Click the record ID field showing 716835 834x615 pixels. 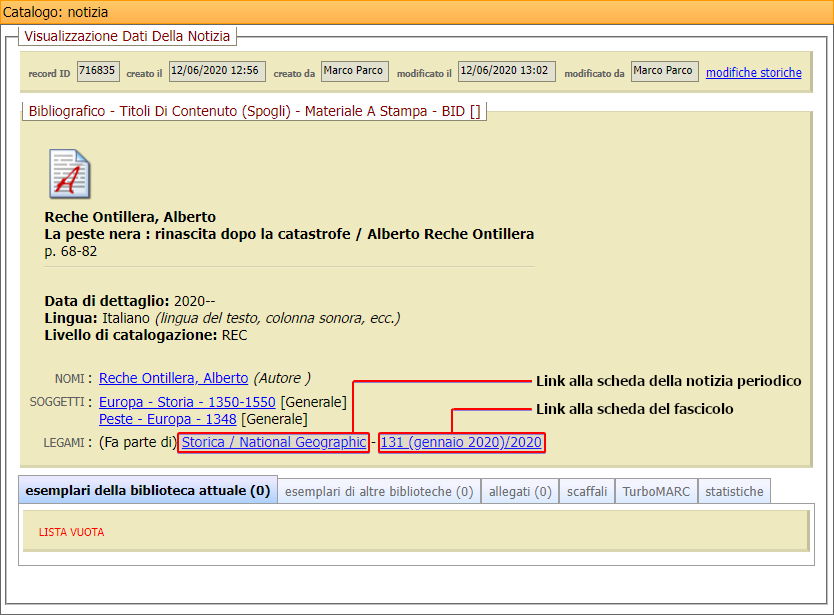[x=97, y=71]
